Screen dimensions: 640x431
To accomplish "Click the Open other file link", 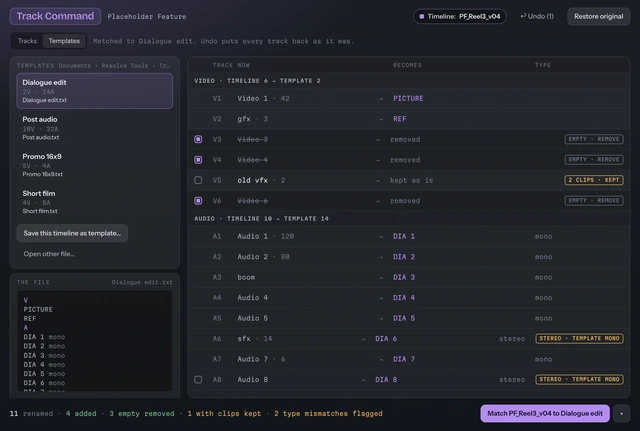I will point(49,254).
